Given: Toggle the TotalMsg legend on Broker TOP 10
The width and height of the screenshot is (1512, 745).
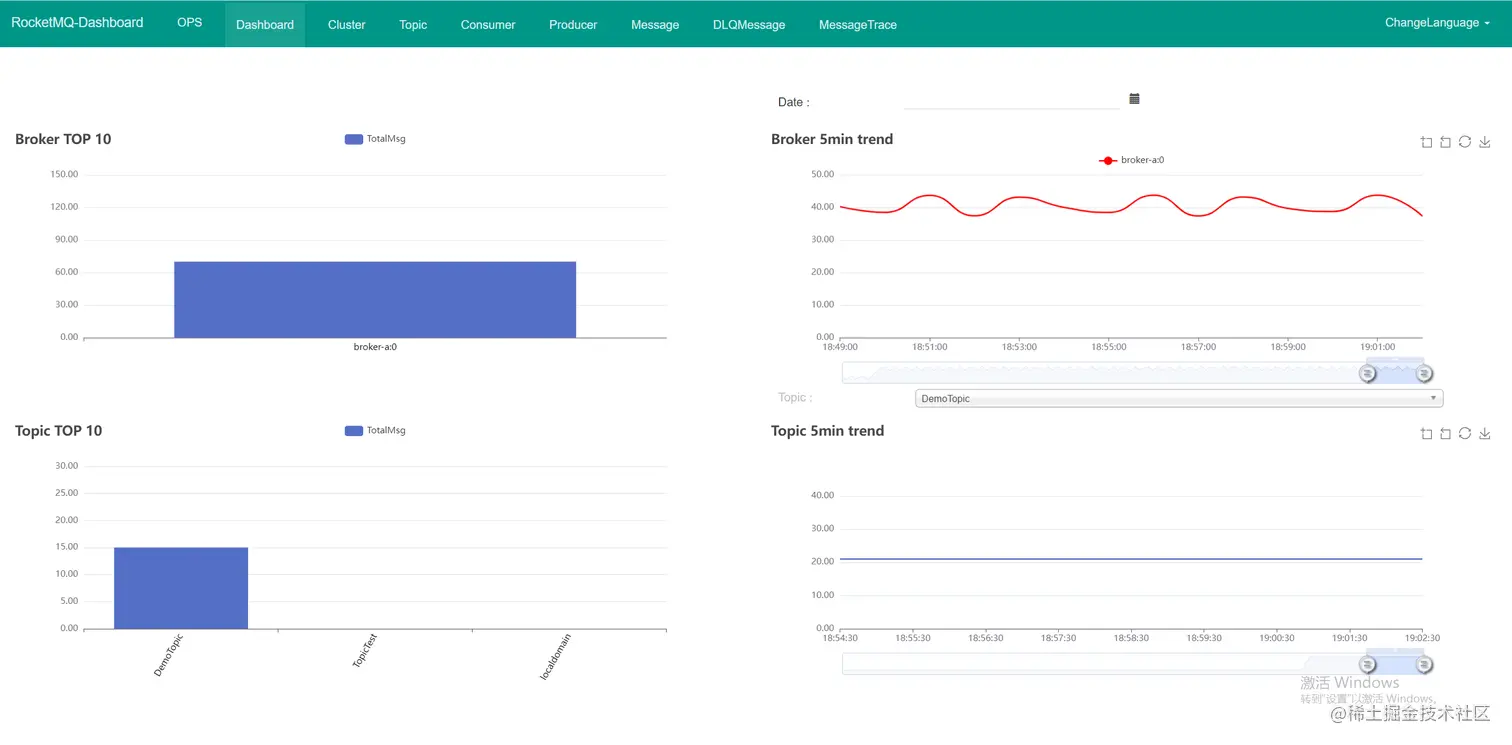Looking at the screenshot, I should tap(375, 138).
